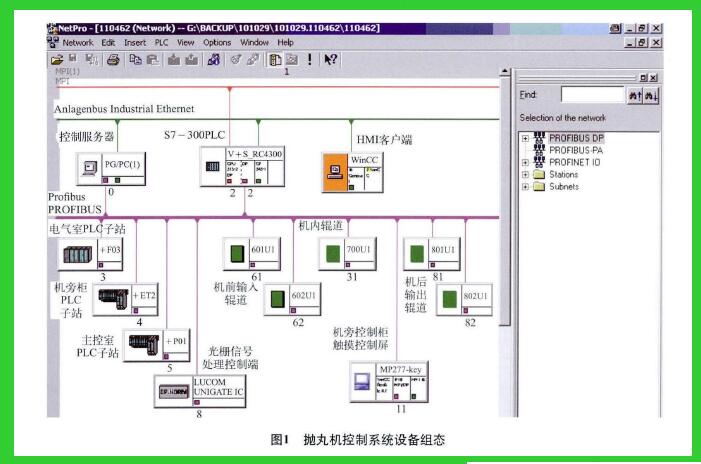The width and height of the screenshot is (701, 464).
Task: Select the Subnets folder in catalog
Action: [564, 186]
